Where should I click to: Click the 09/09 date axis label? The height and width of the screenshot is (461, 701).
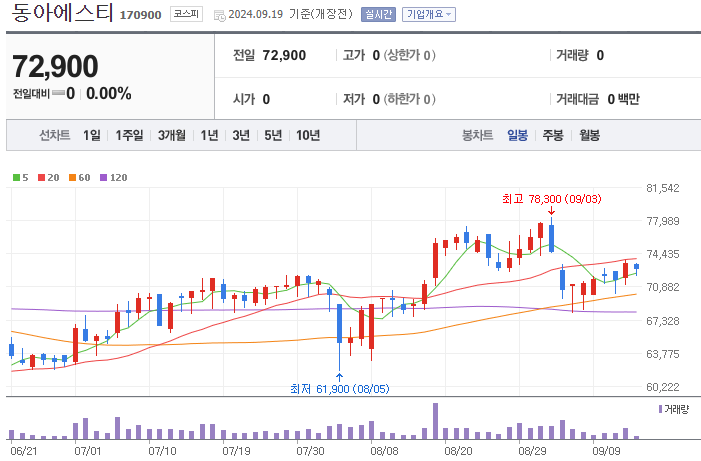point(607,451)
